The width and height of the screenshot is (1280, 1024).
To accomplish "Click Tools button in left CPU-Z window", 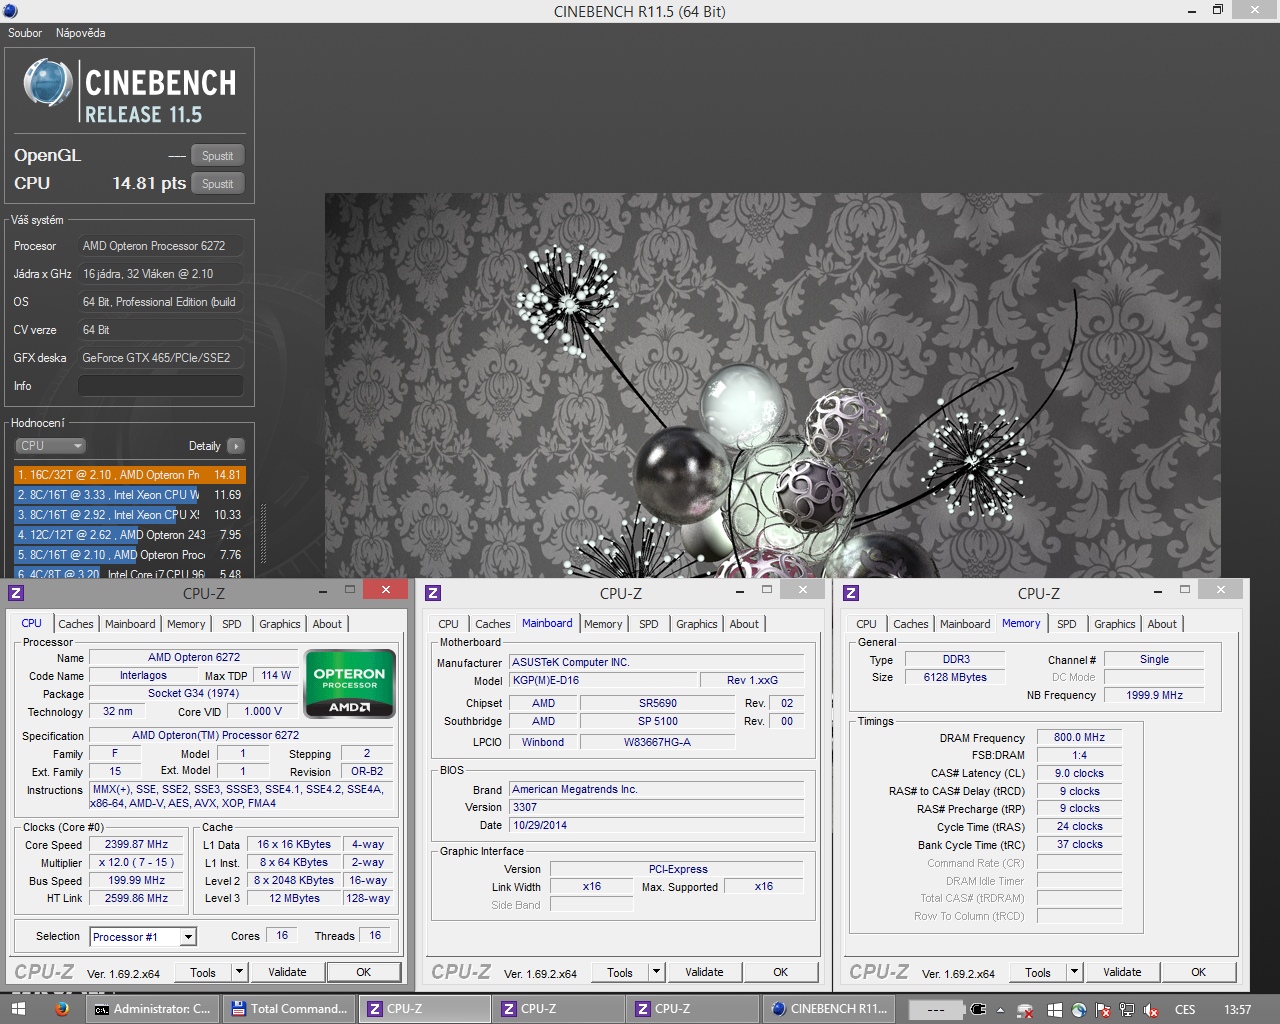I will [203, 972].
